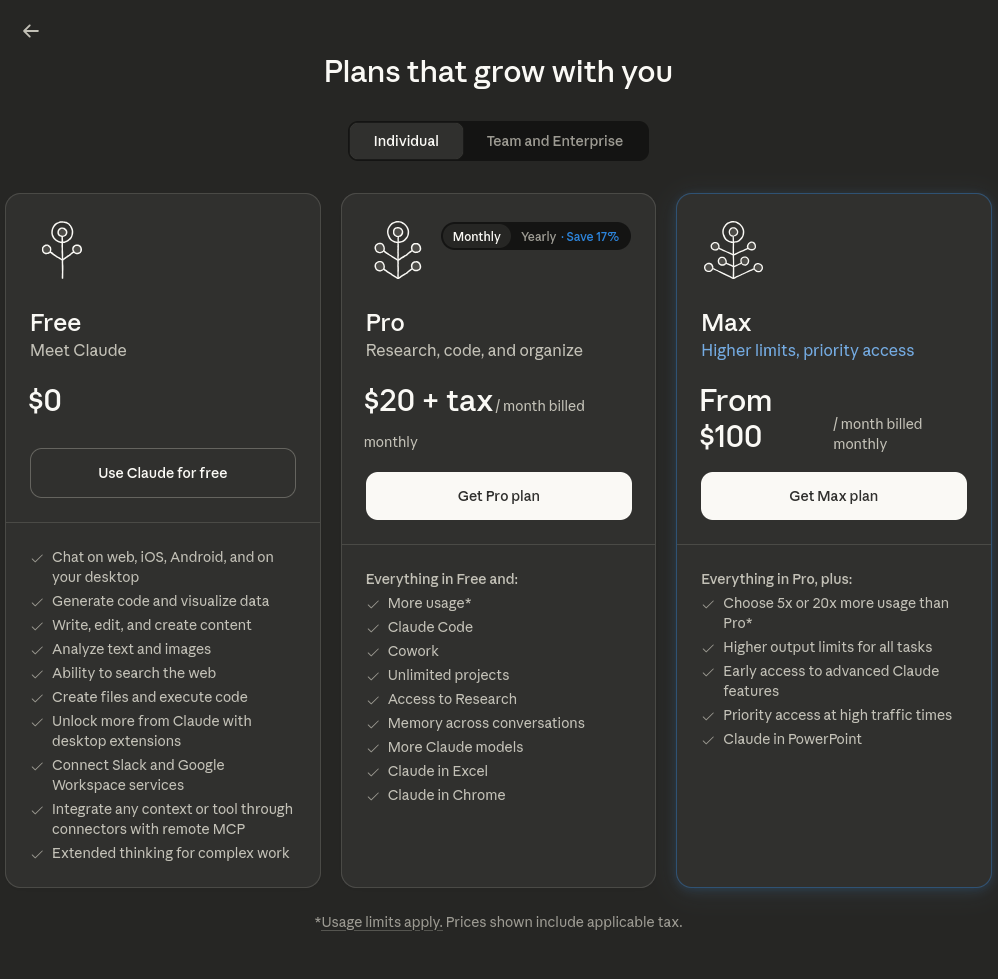Image resolution: width=998 pixels, height=979 pixels.
Task: Click the back arrow icon
Action: click(31, 31)
